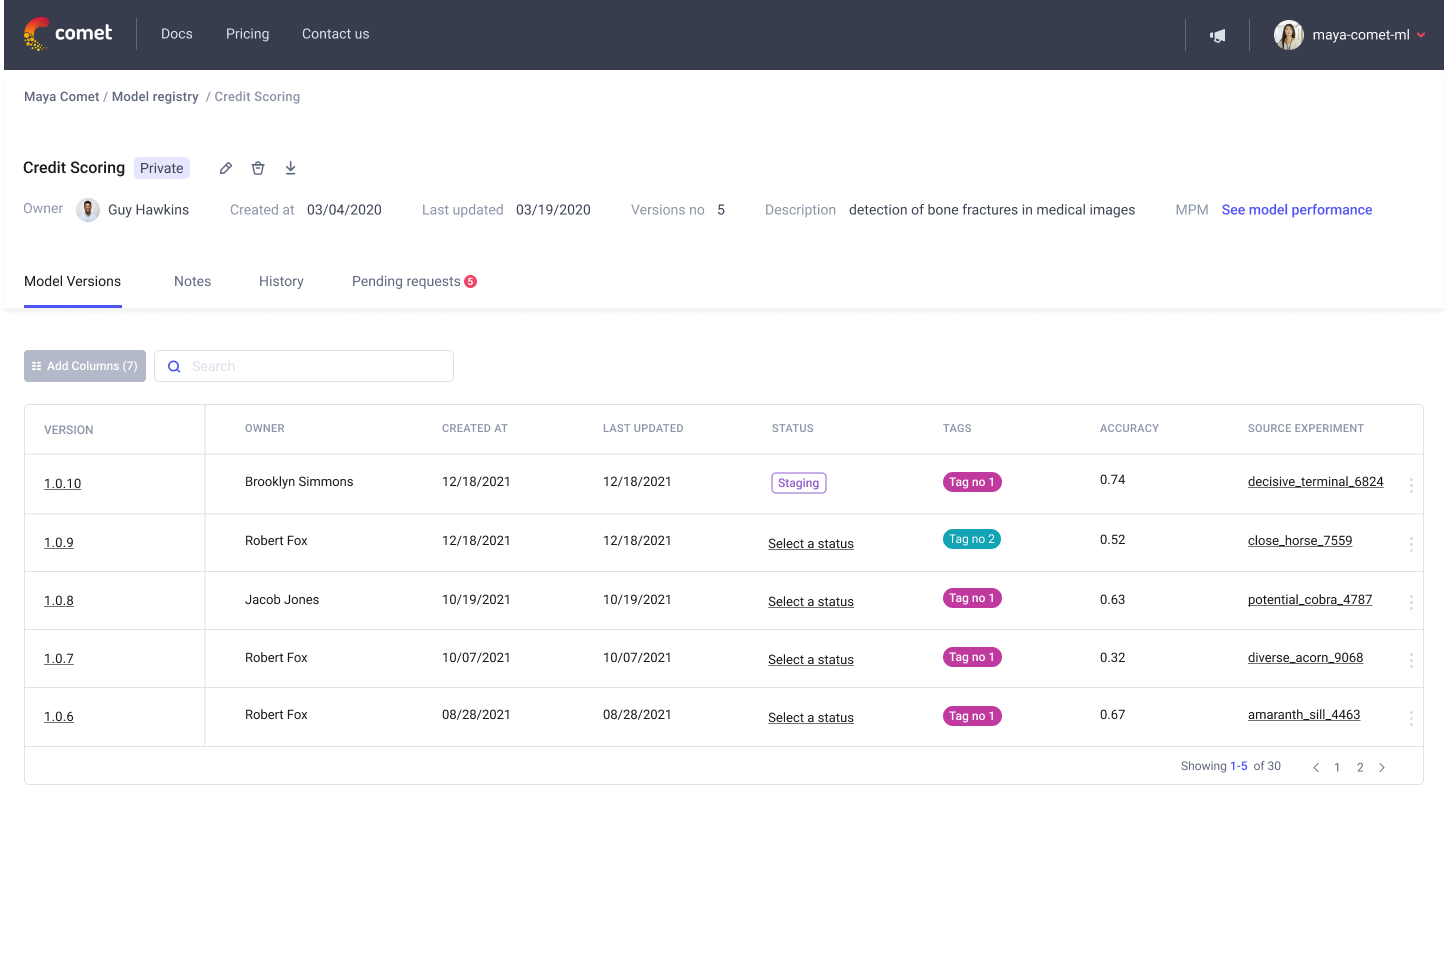The width and height of the screenshot is (1448, 960).
Task: Click the See model performance link
Action: 1297,209
